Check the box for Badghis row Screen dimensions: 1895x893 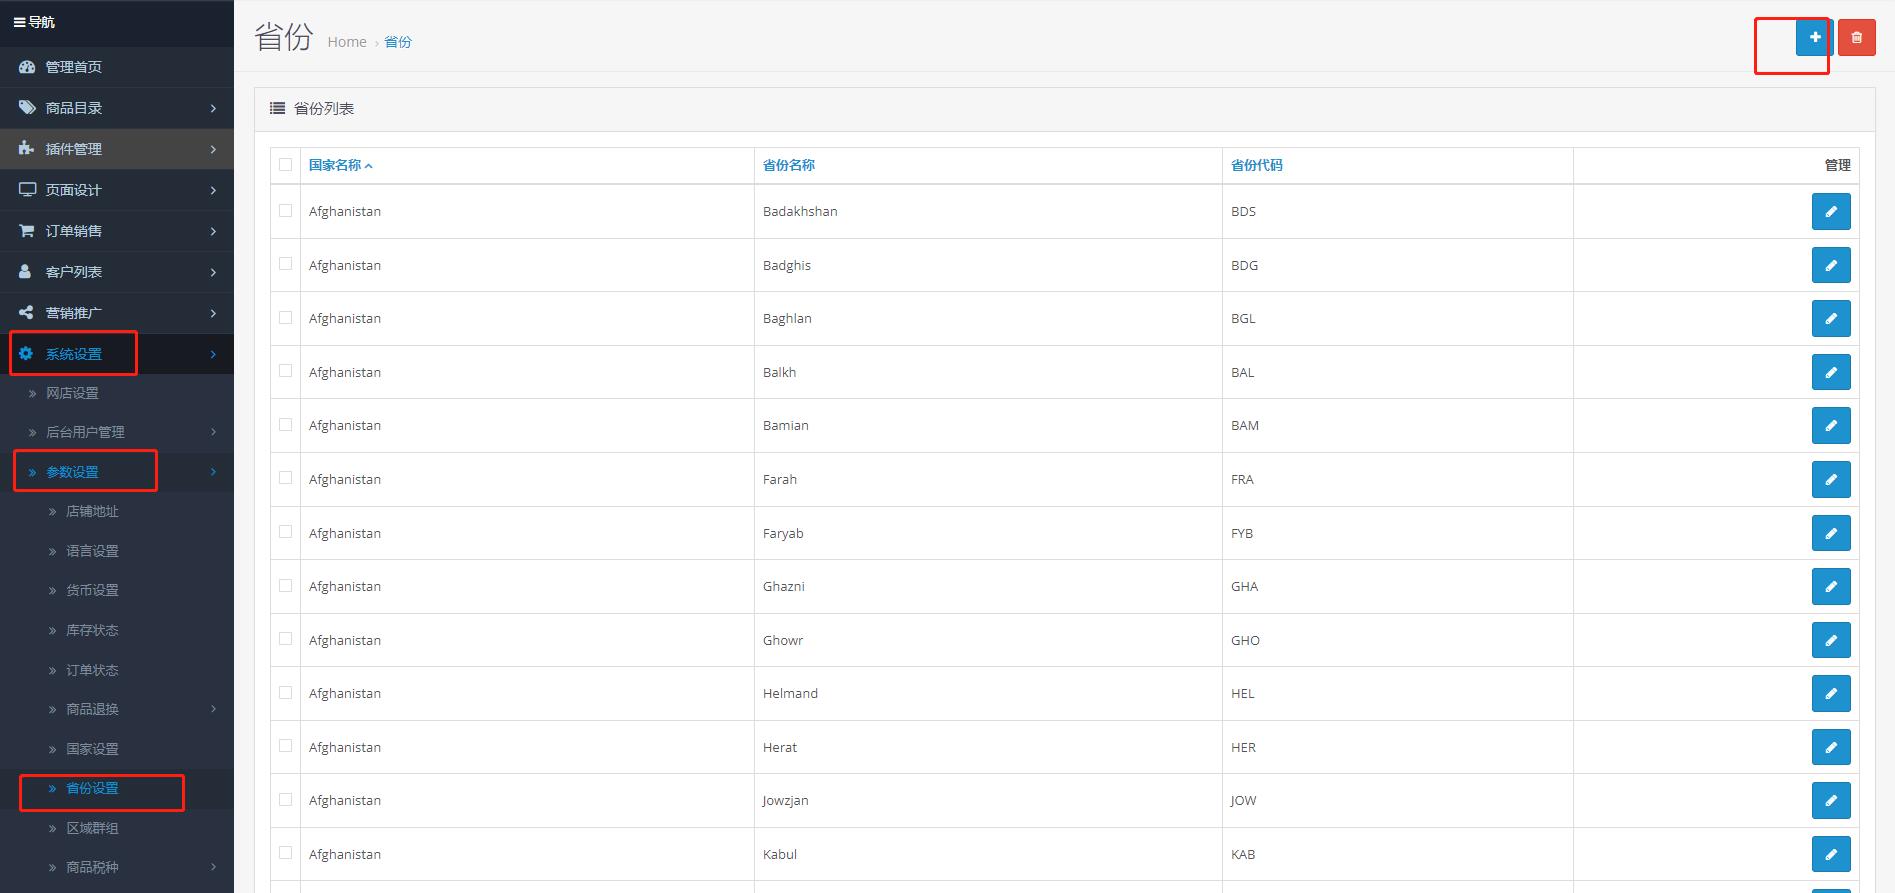point(286,264)
